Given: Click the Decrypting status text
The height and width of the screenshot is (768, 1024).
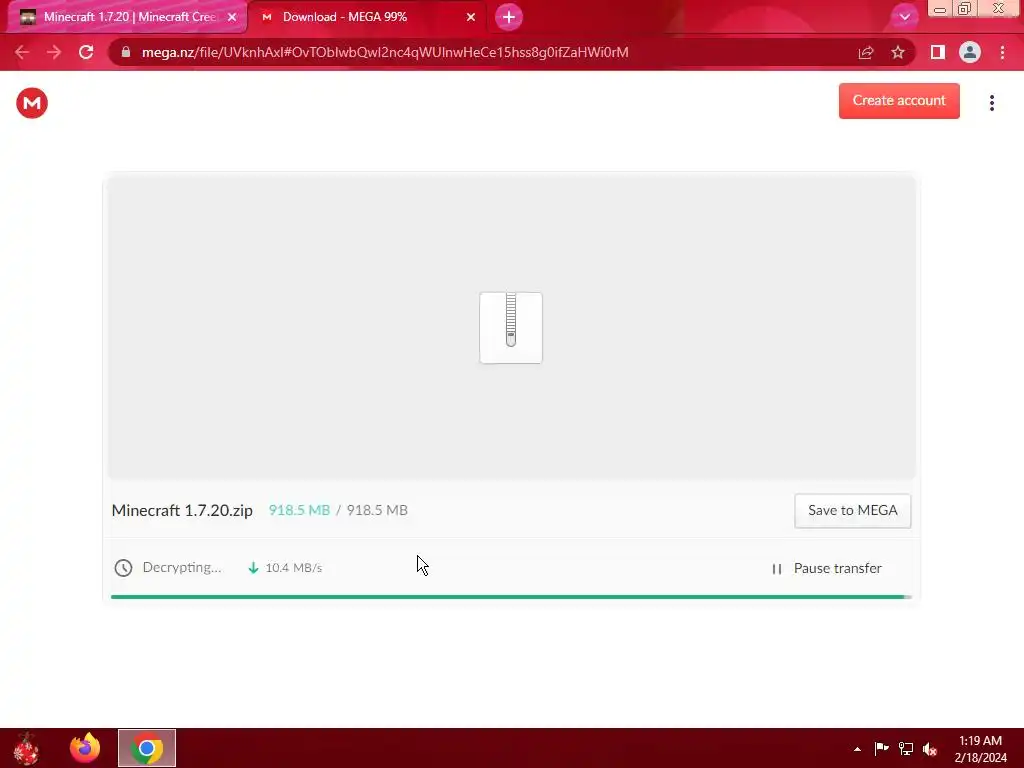Looking at the screenshot, I should tap(182, 568).
